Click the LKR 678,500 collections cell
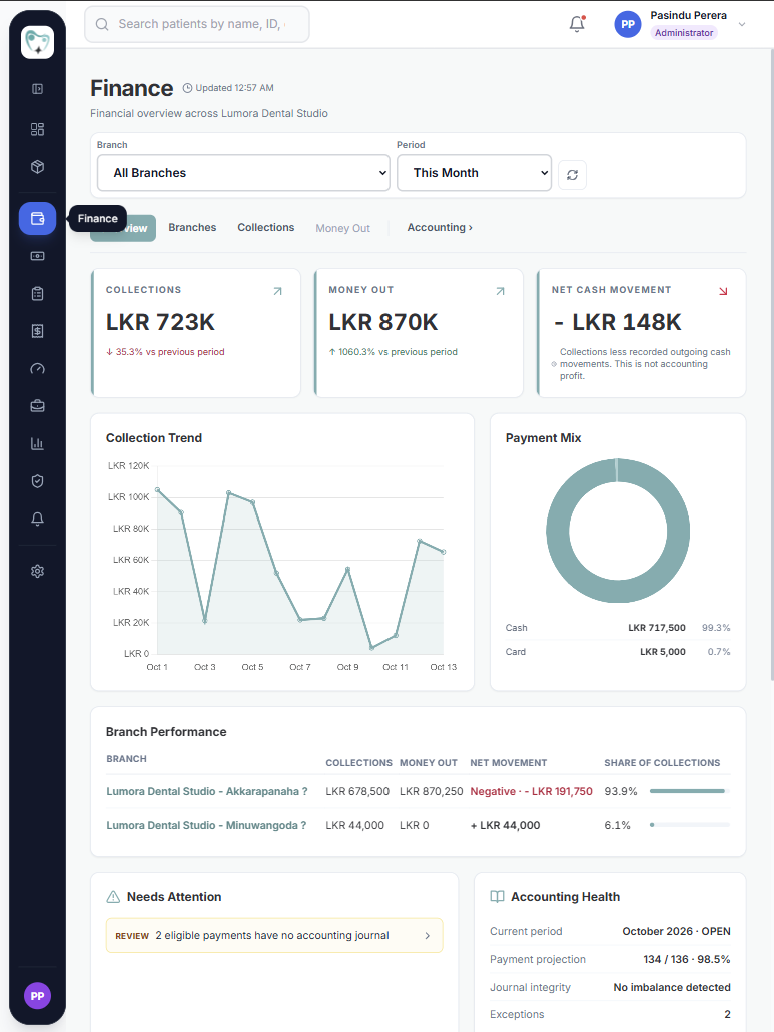 coord(357,791)
